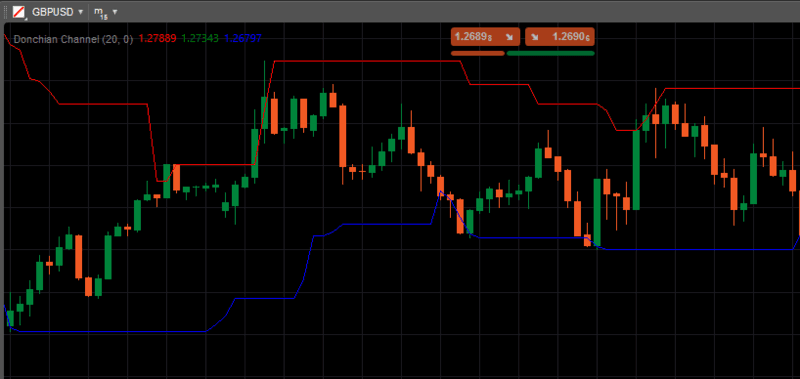Screen dimensions: 800x379
Task: Click the sell price button 1.2689
Action: [x=485, y=37]
